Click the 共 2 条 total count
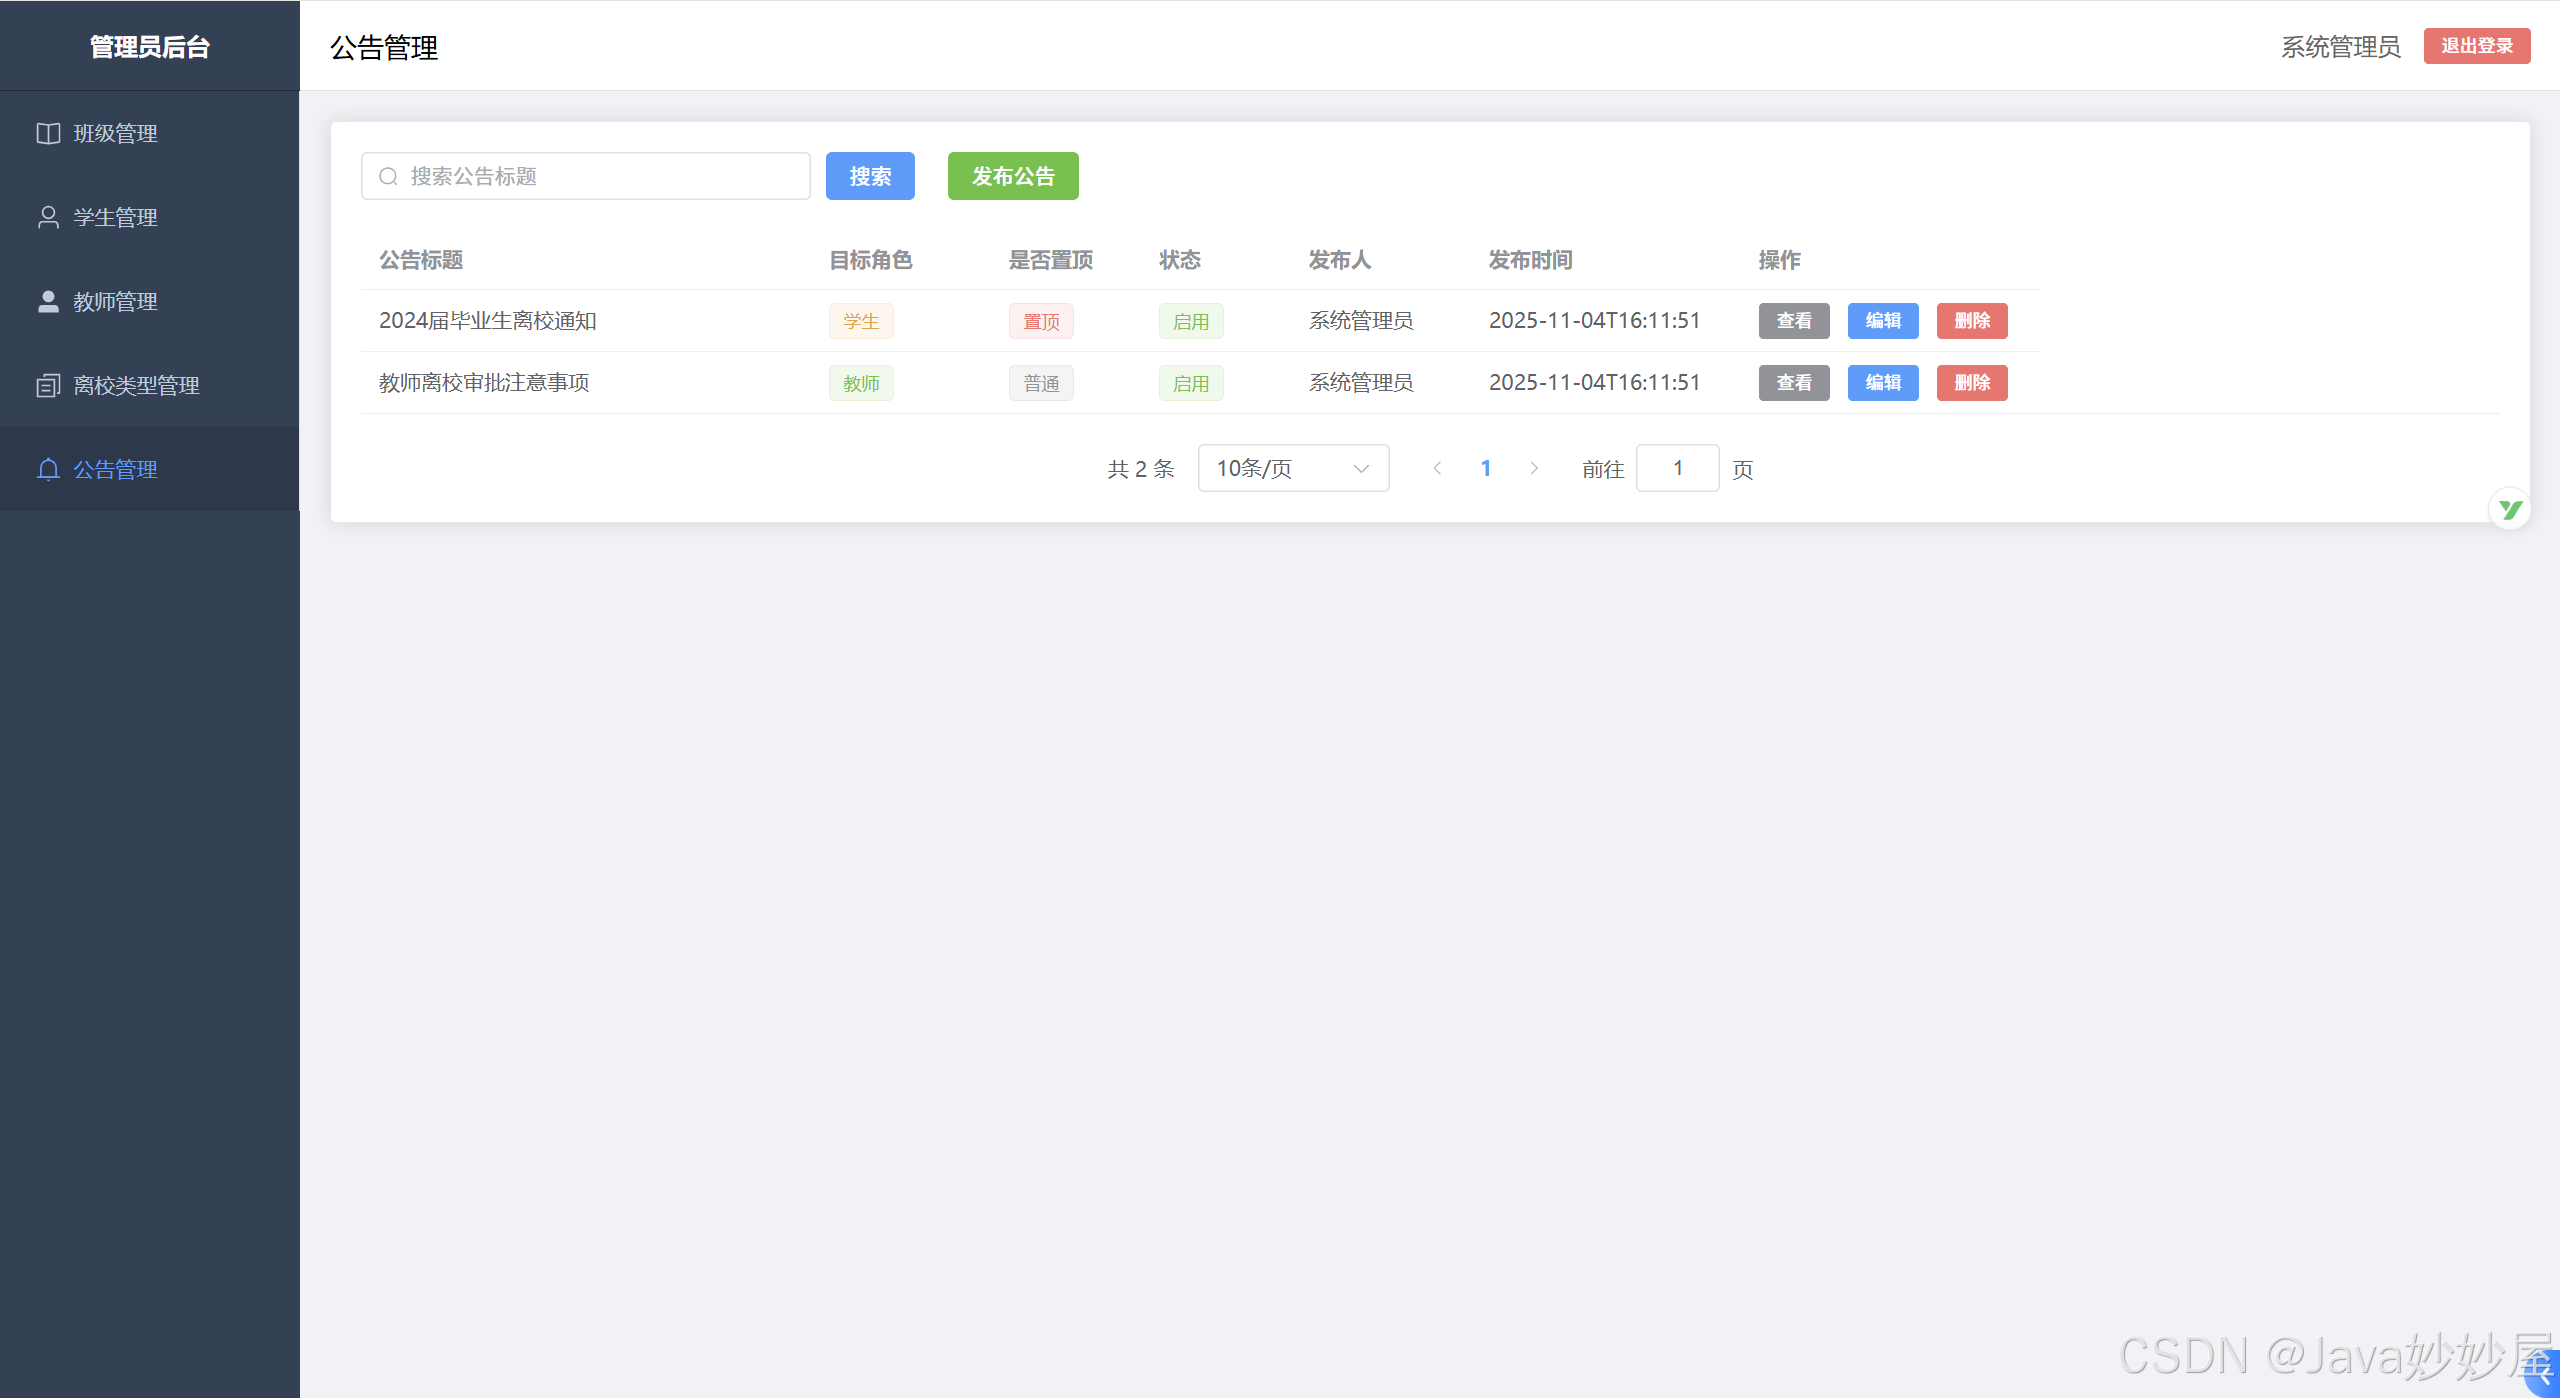The width and height of the screenshot is (2560, 1398). click(1141, 469)
